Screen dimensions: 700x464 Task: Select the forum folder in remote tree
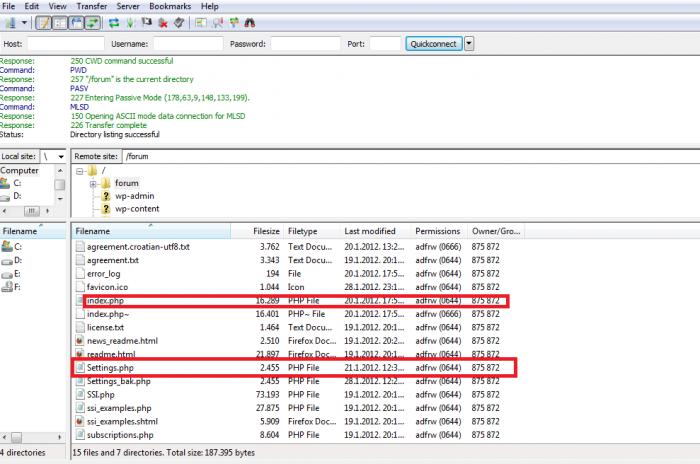click(127, 183)
